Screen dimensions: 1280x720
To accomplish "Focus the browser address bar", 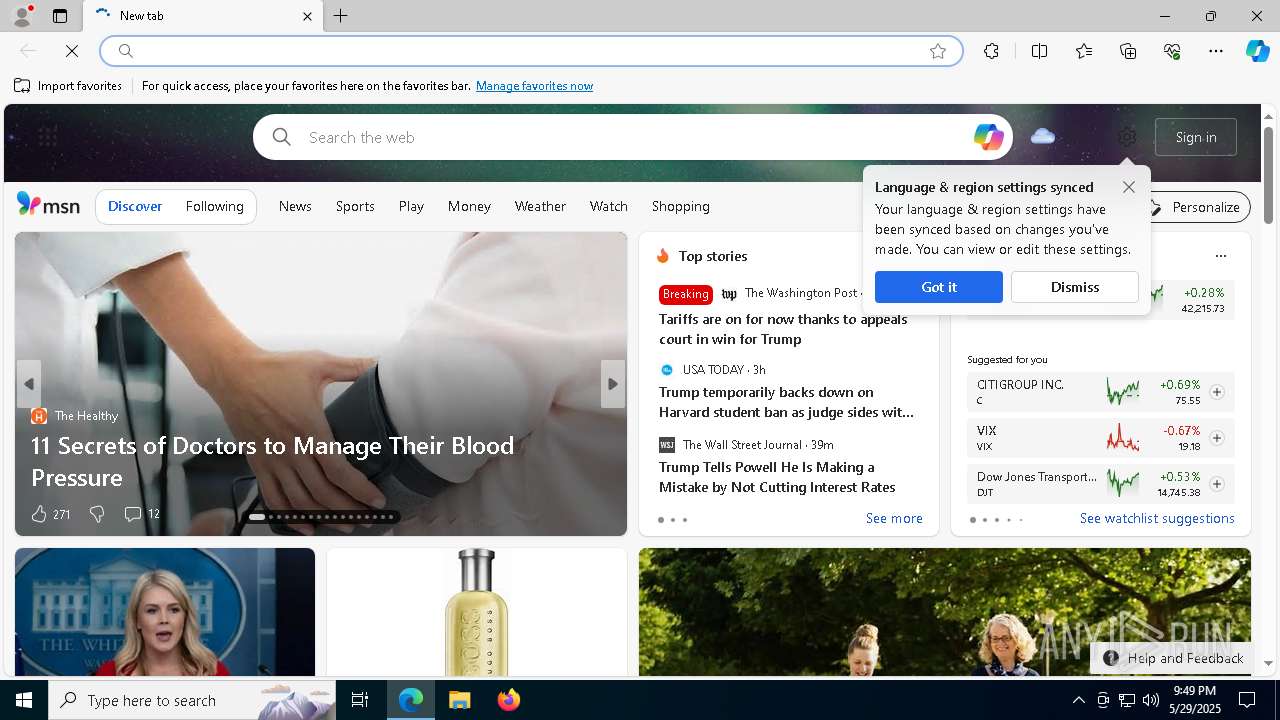I will click(x=530, y=51).
